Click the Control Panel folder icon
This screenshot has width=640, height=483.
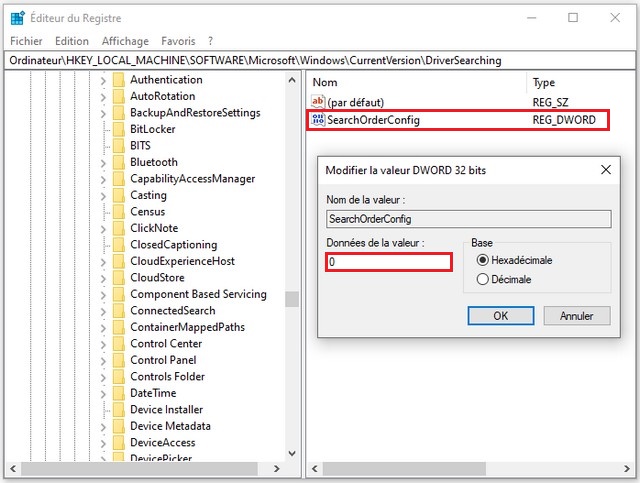pos(118,360)
